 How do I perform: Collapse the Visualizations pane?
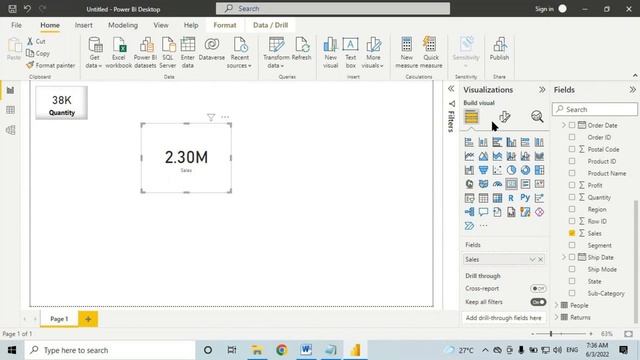542,89
